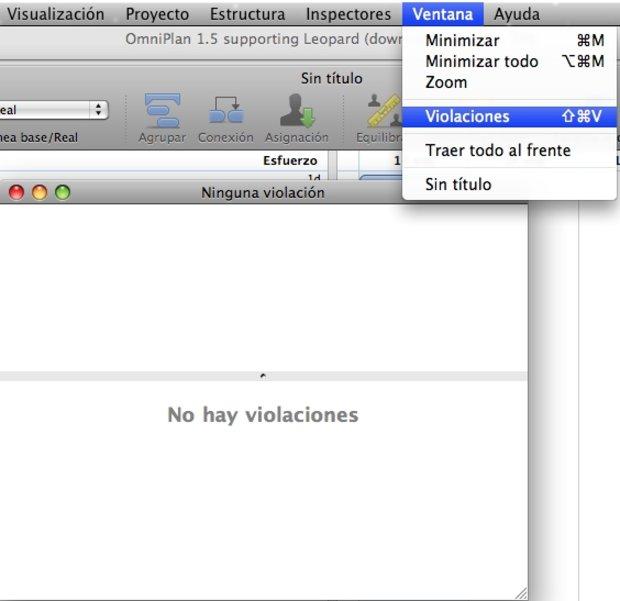Open the Estructura menu
Viewport: 620px width, 601px height.
point(247,14)
